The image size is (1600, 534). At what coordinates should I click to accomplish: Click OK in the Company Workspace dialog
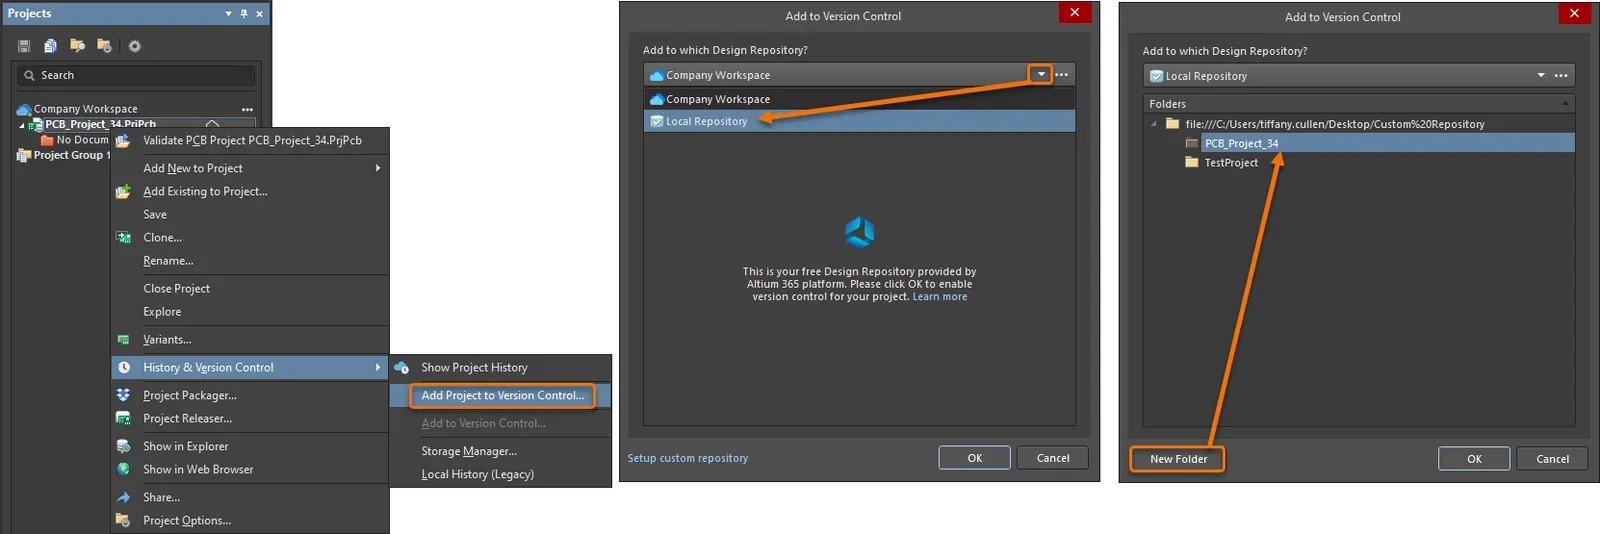pyautogui.click(x=975, y=458)
